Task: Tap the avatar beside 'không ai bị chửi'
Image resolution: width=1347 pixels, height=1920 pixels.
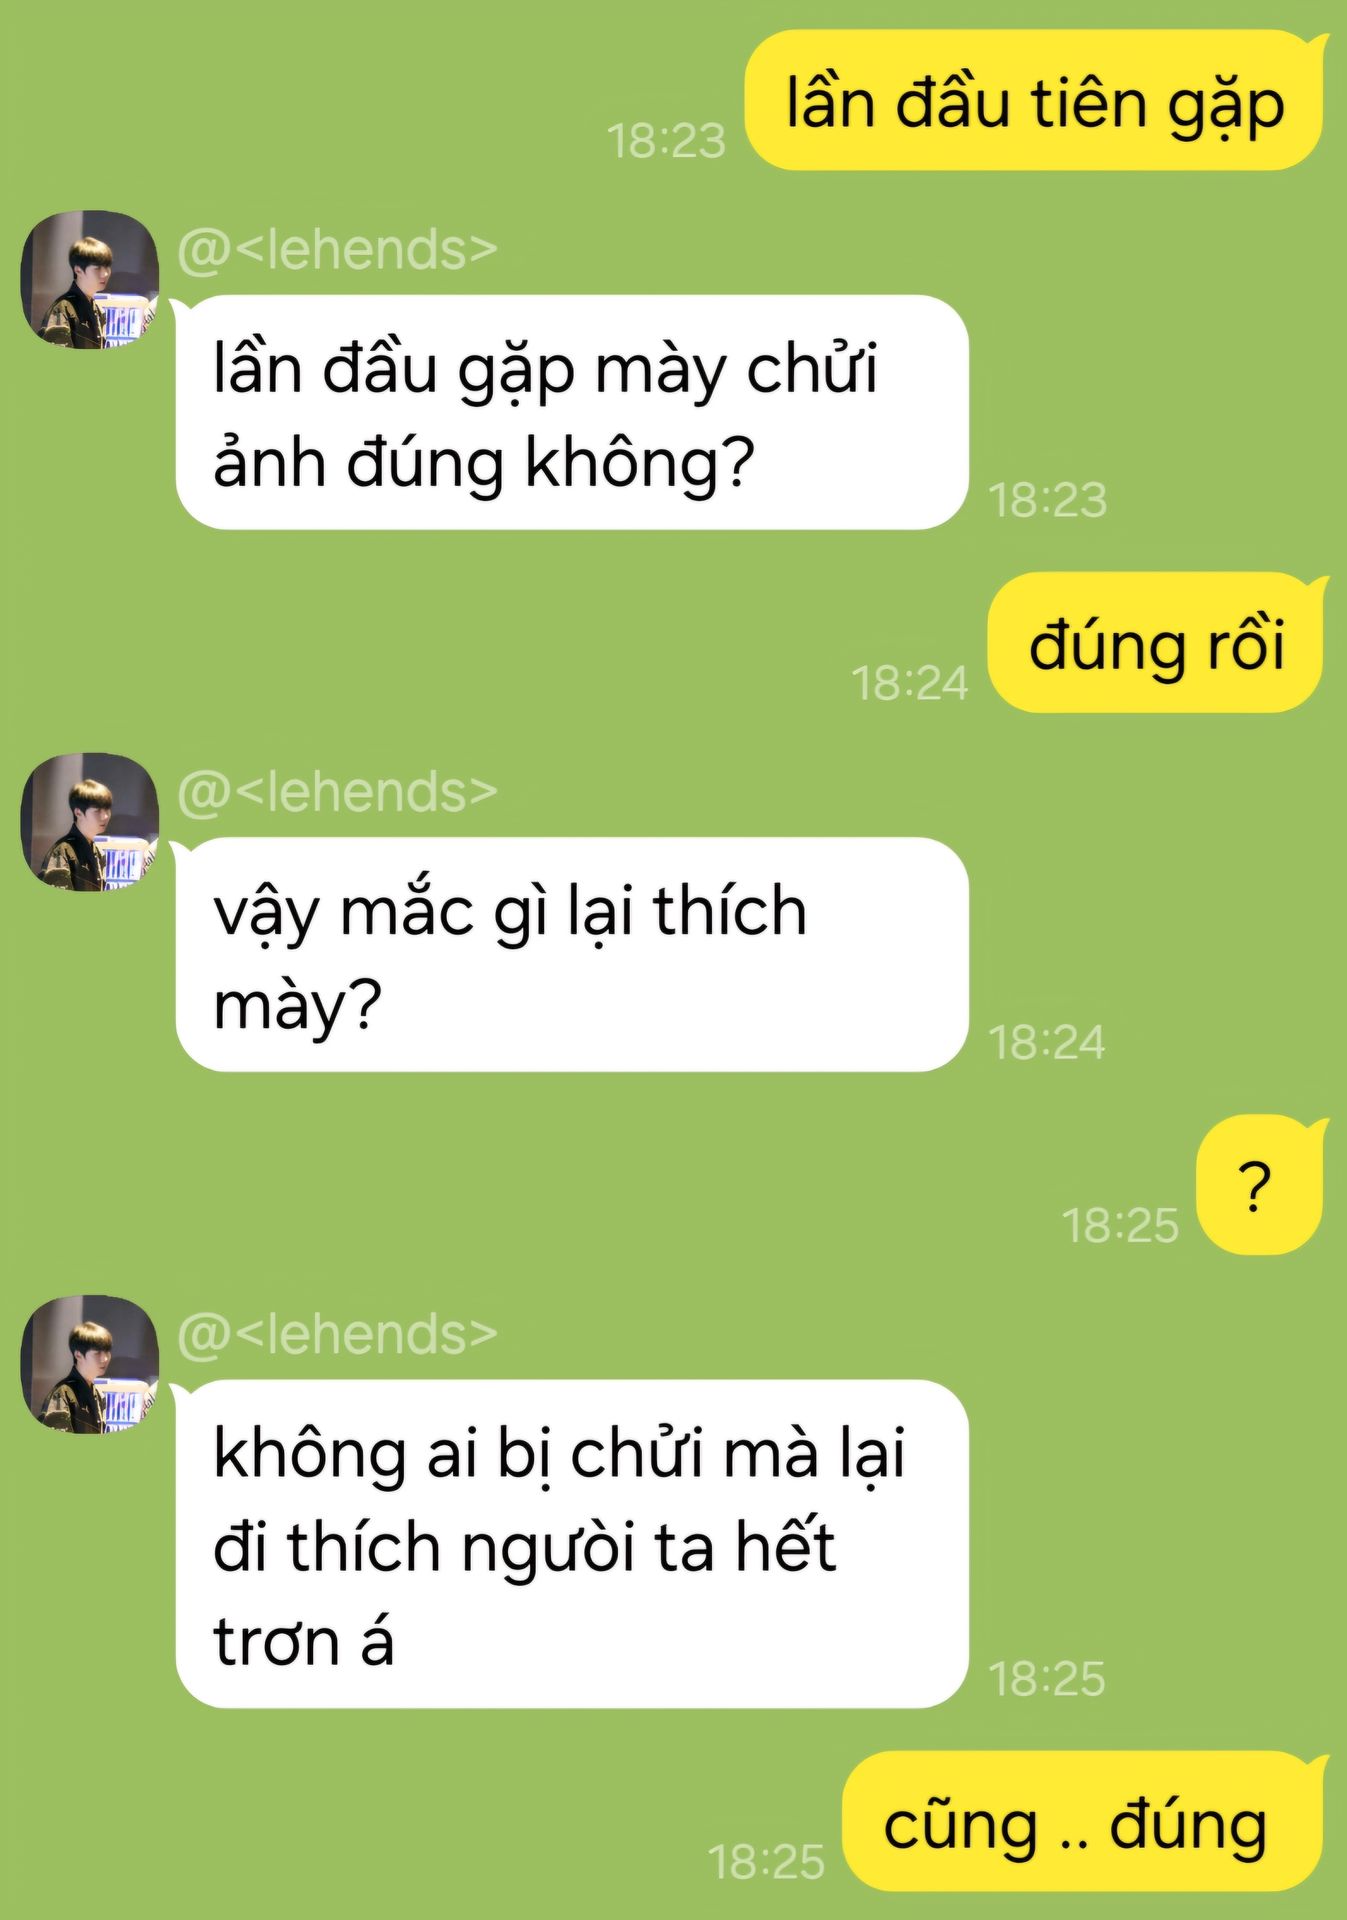Action: (90, 1365)
